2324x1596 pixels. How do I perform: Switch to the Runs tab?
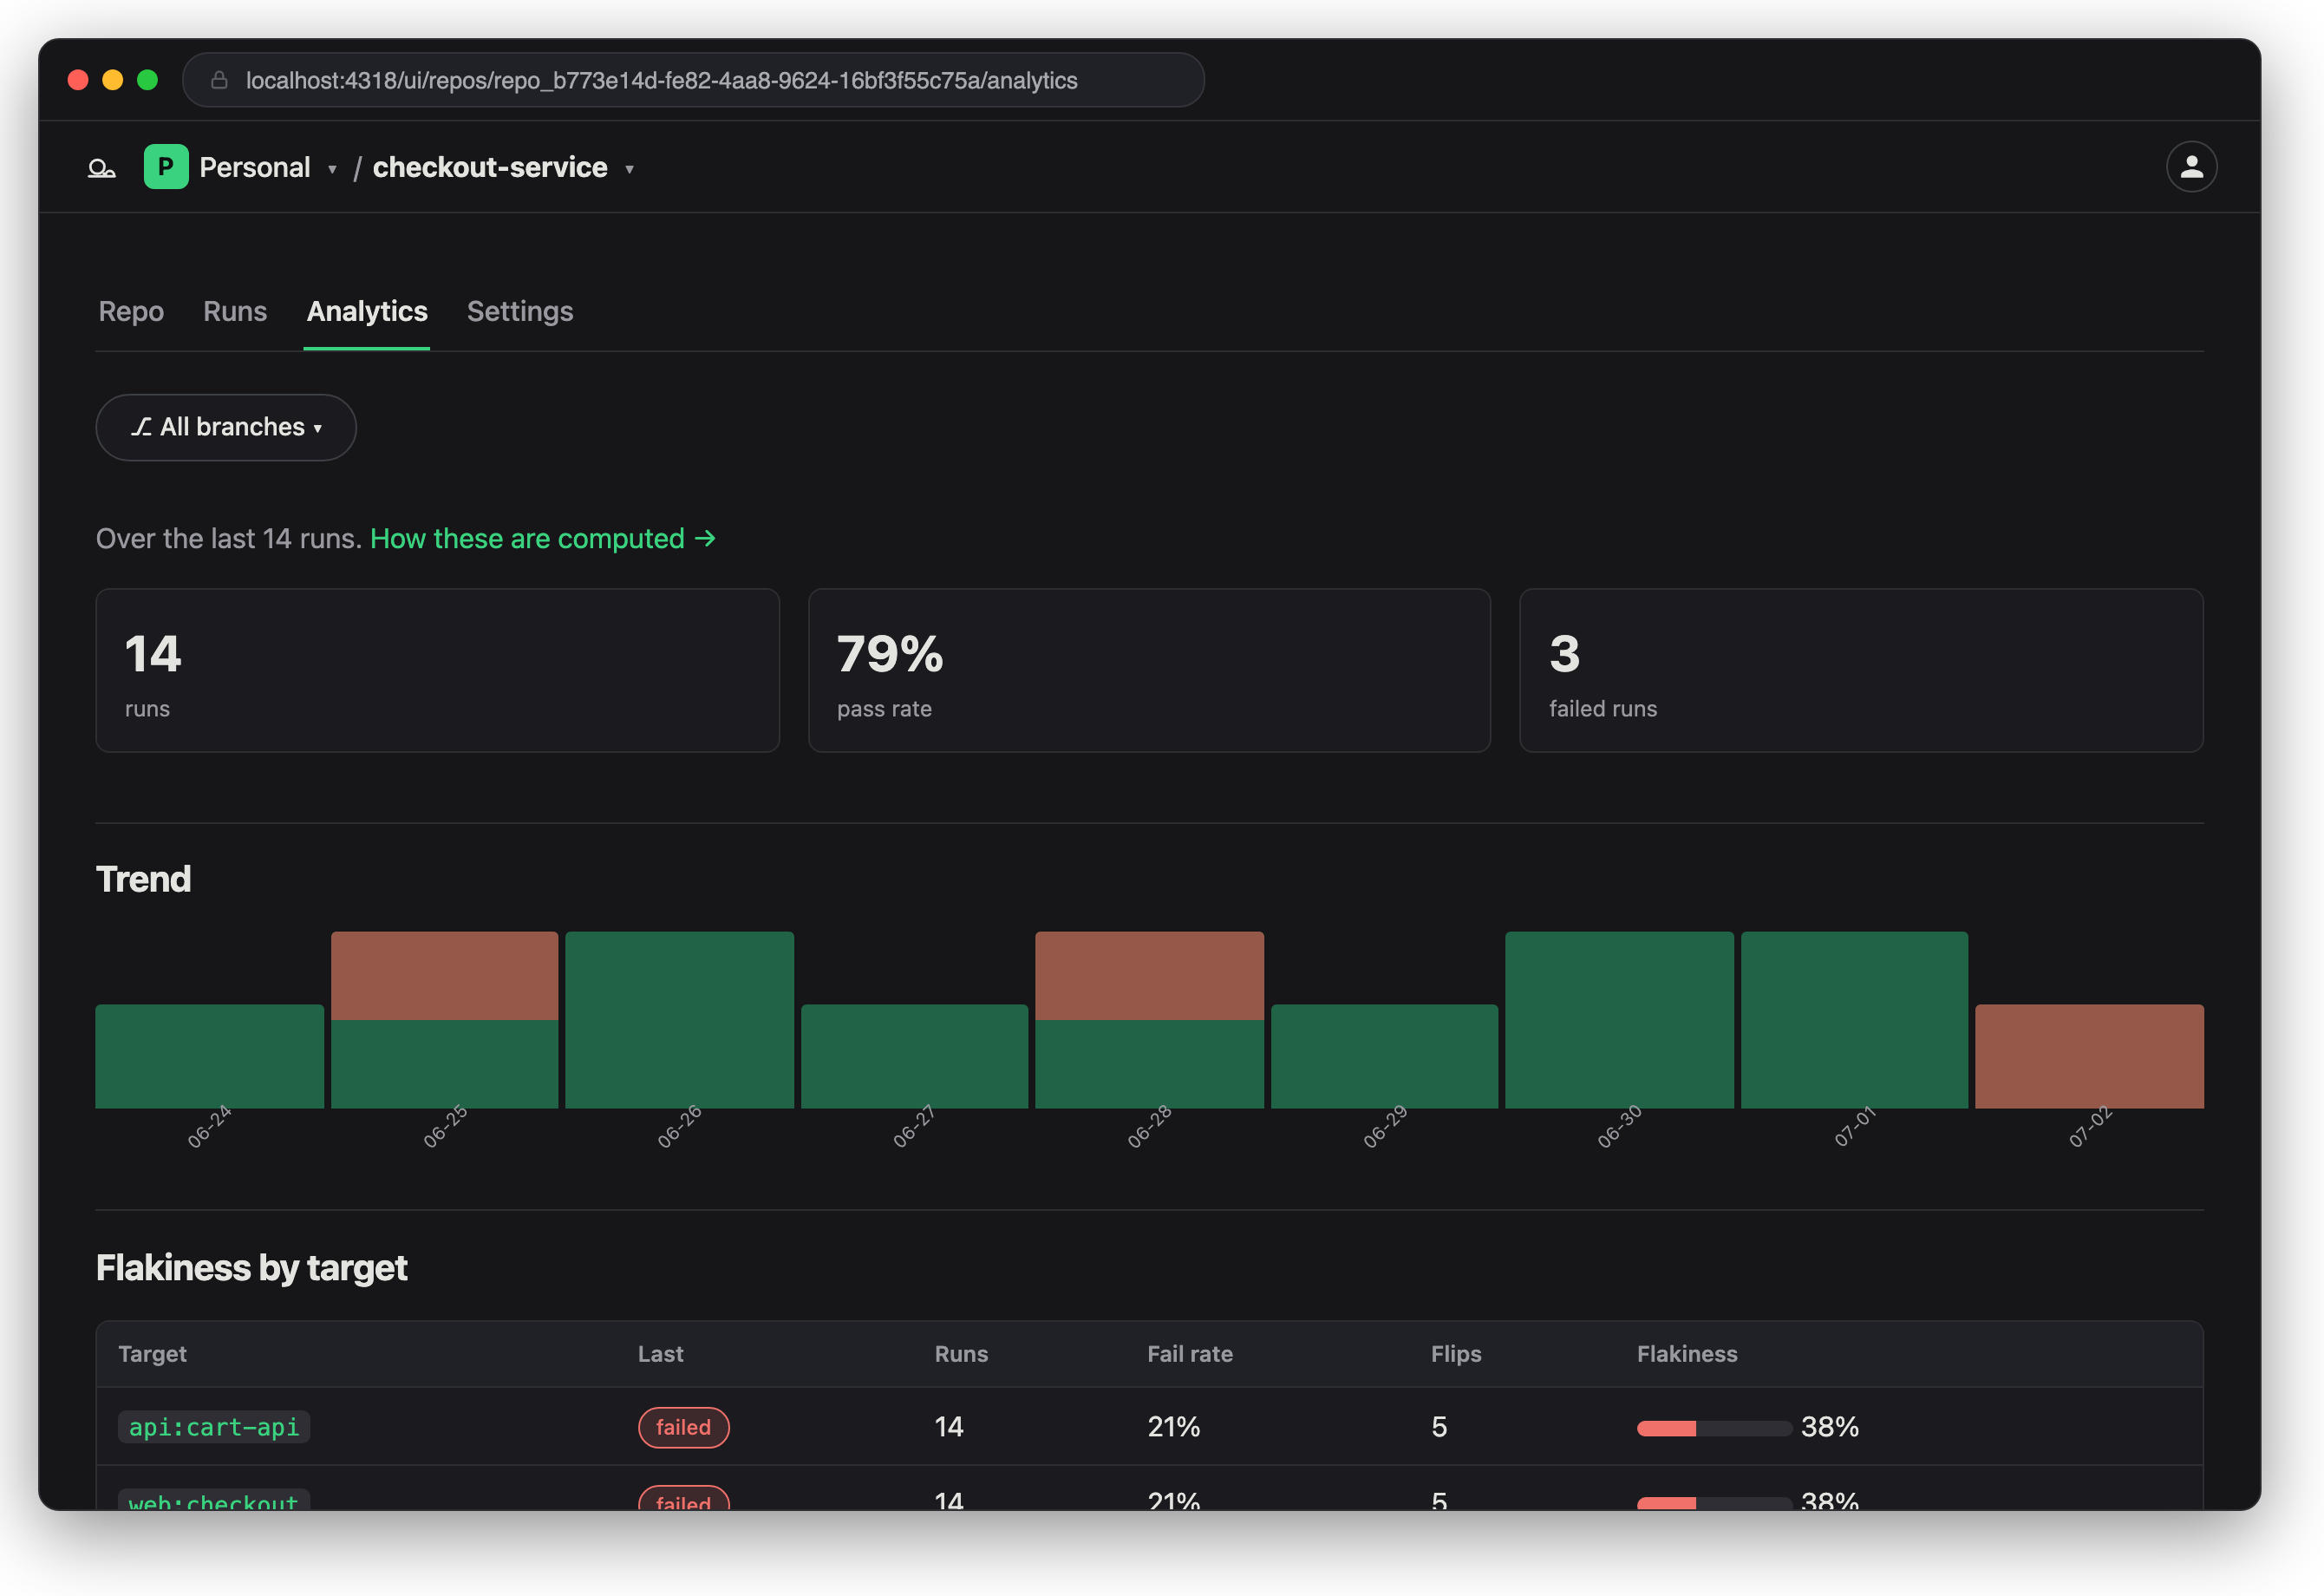coord(235,311)
